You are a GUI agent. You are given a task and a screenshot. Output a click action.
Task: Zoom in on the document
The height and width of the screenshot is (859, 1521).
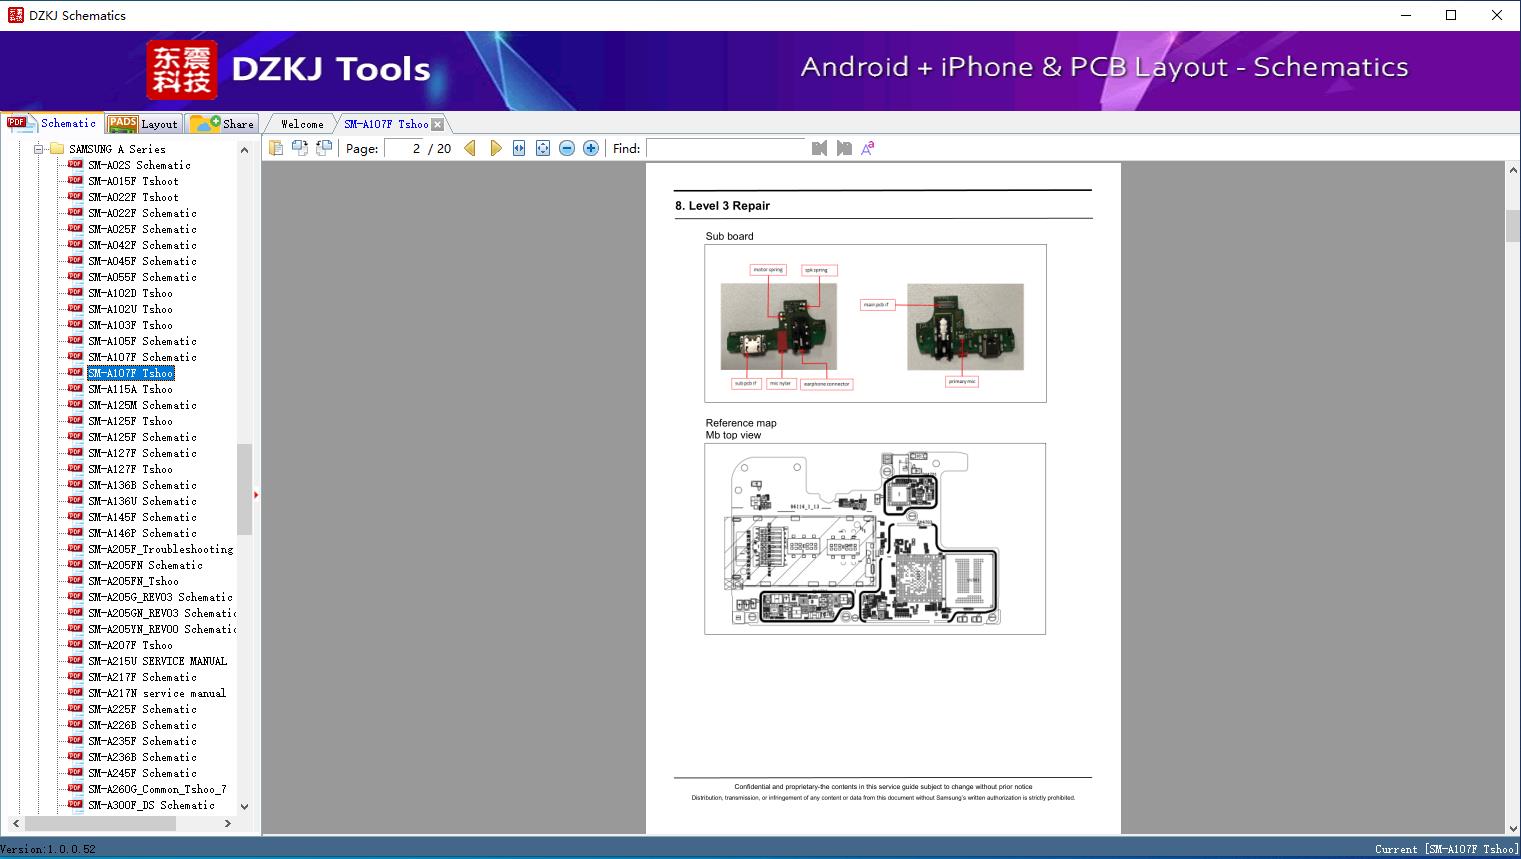point(591,148)
